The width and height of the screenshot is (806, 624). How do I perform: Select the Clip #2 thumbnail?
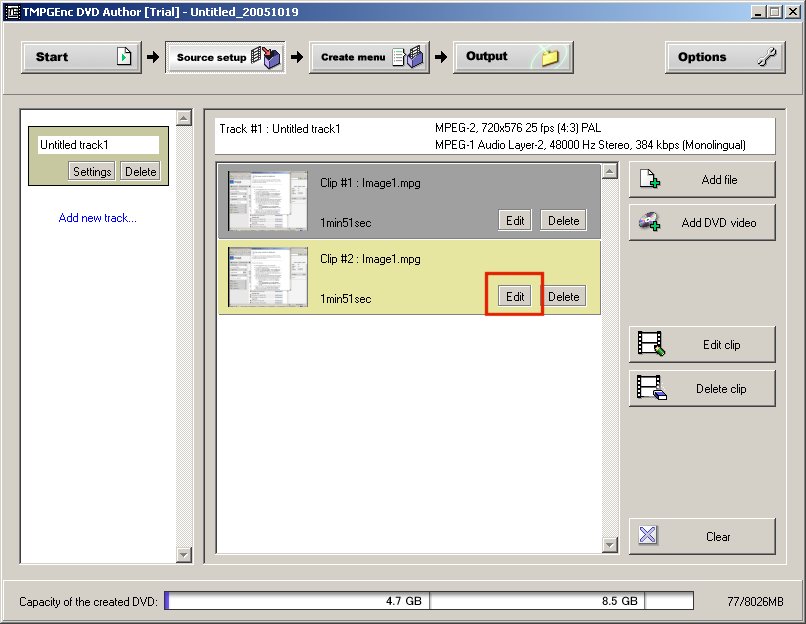(268, 277)
